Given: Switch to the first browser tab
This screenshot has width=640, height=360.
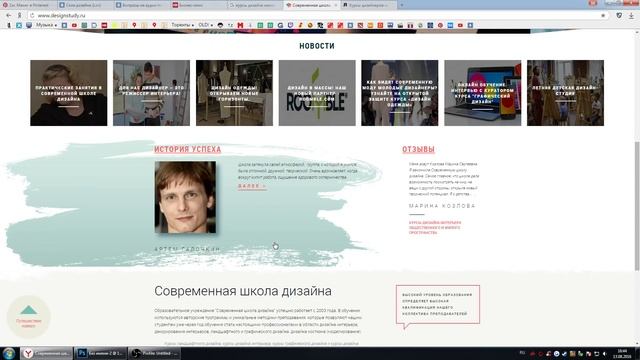Looking at the screenshot, I should (27, 5).
